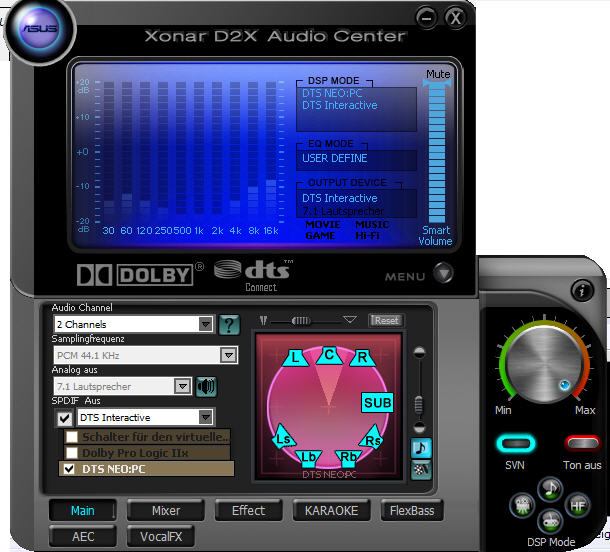This screenshot has height=552, width=610.
Task: Open the audio channel help question-mark icon
Action: click(x=229, y=324)
